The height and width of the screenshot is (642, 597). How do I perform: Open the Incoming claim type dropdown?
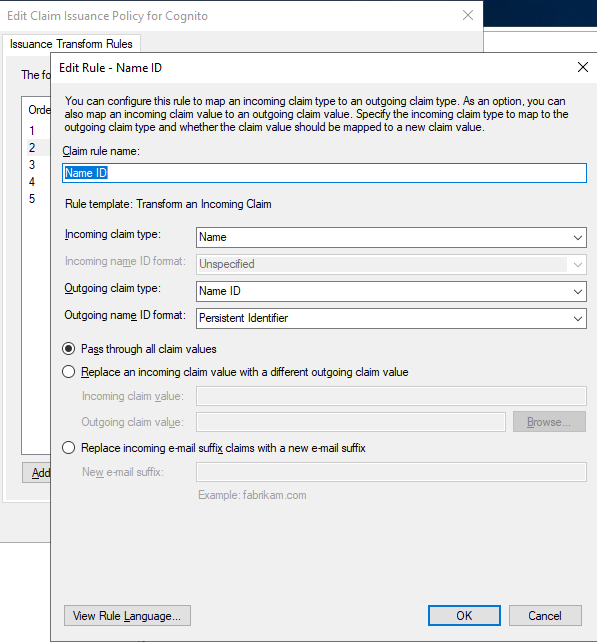391,237
